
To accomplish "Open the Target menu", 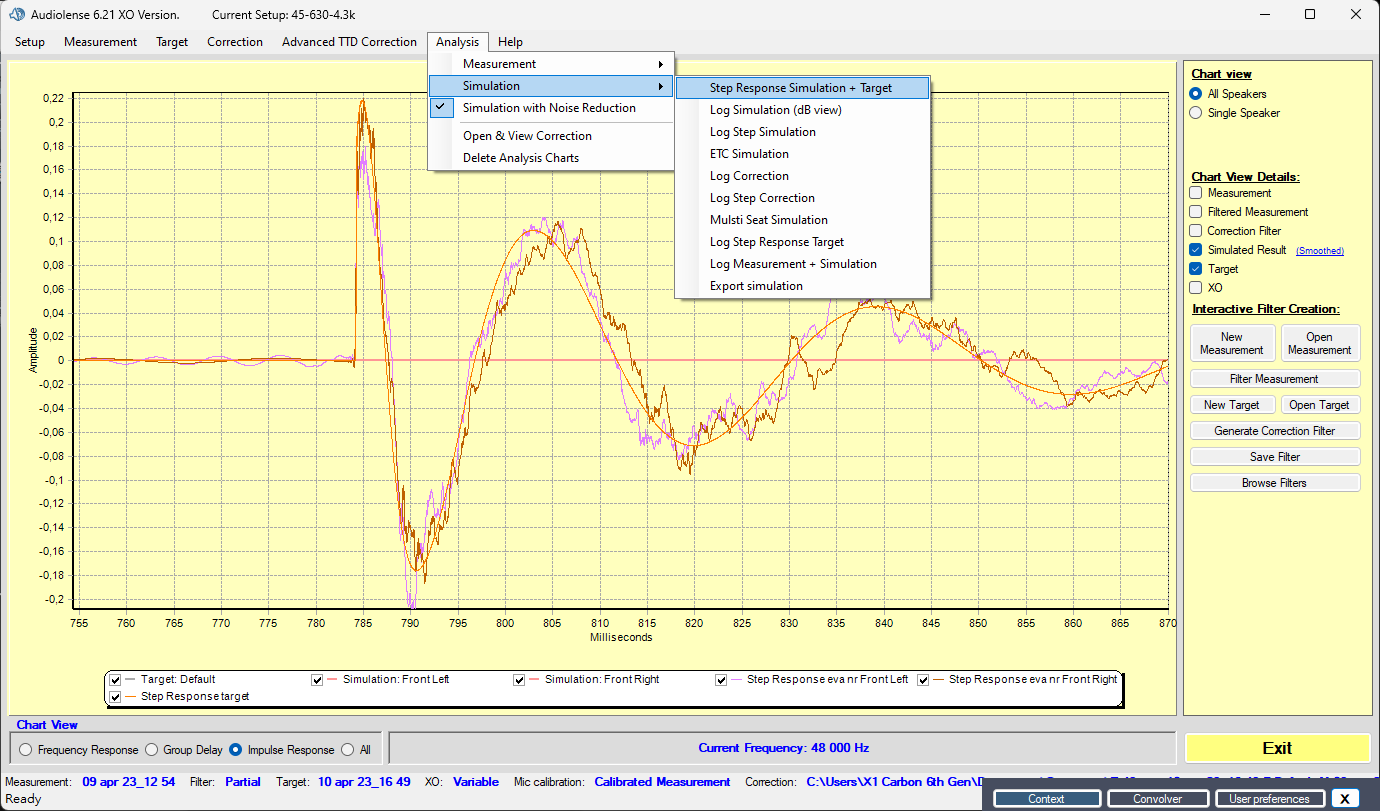I will [172, 42].
